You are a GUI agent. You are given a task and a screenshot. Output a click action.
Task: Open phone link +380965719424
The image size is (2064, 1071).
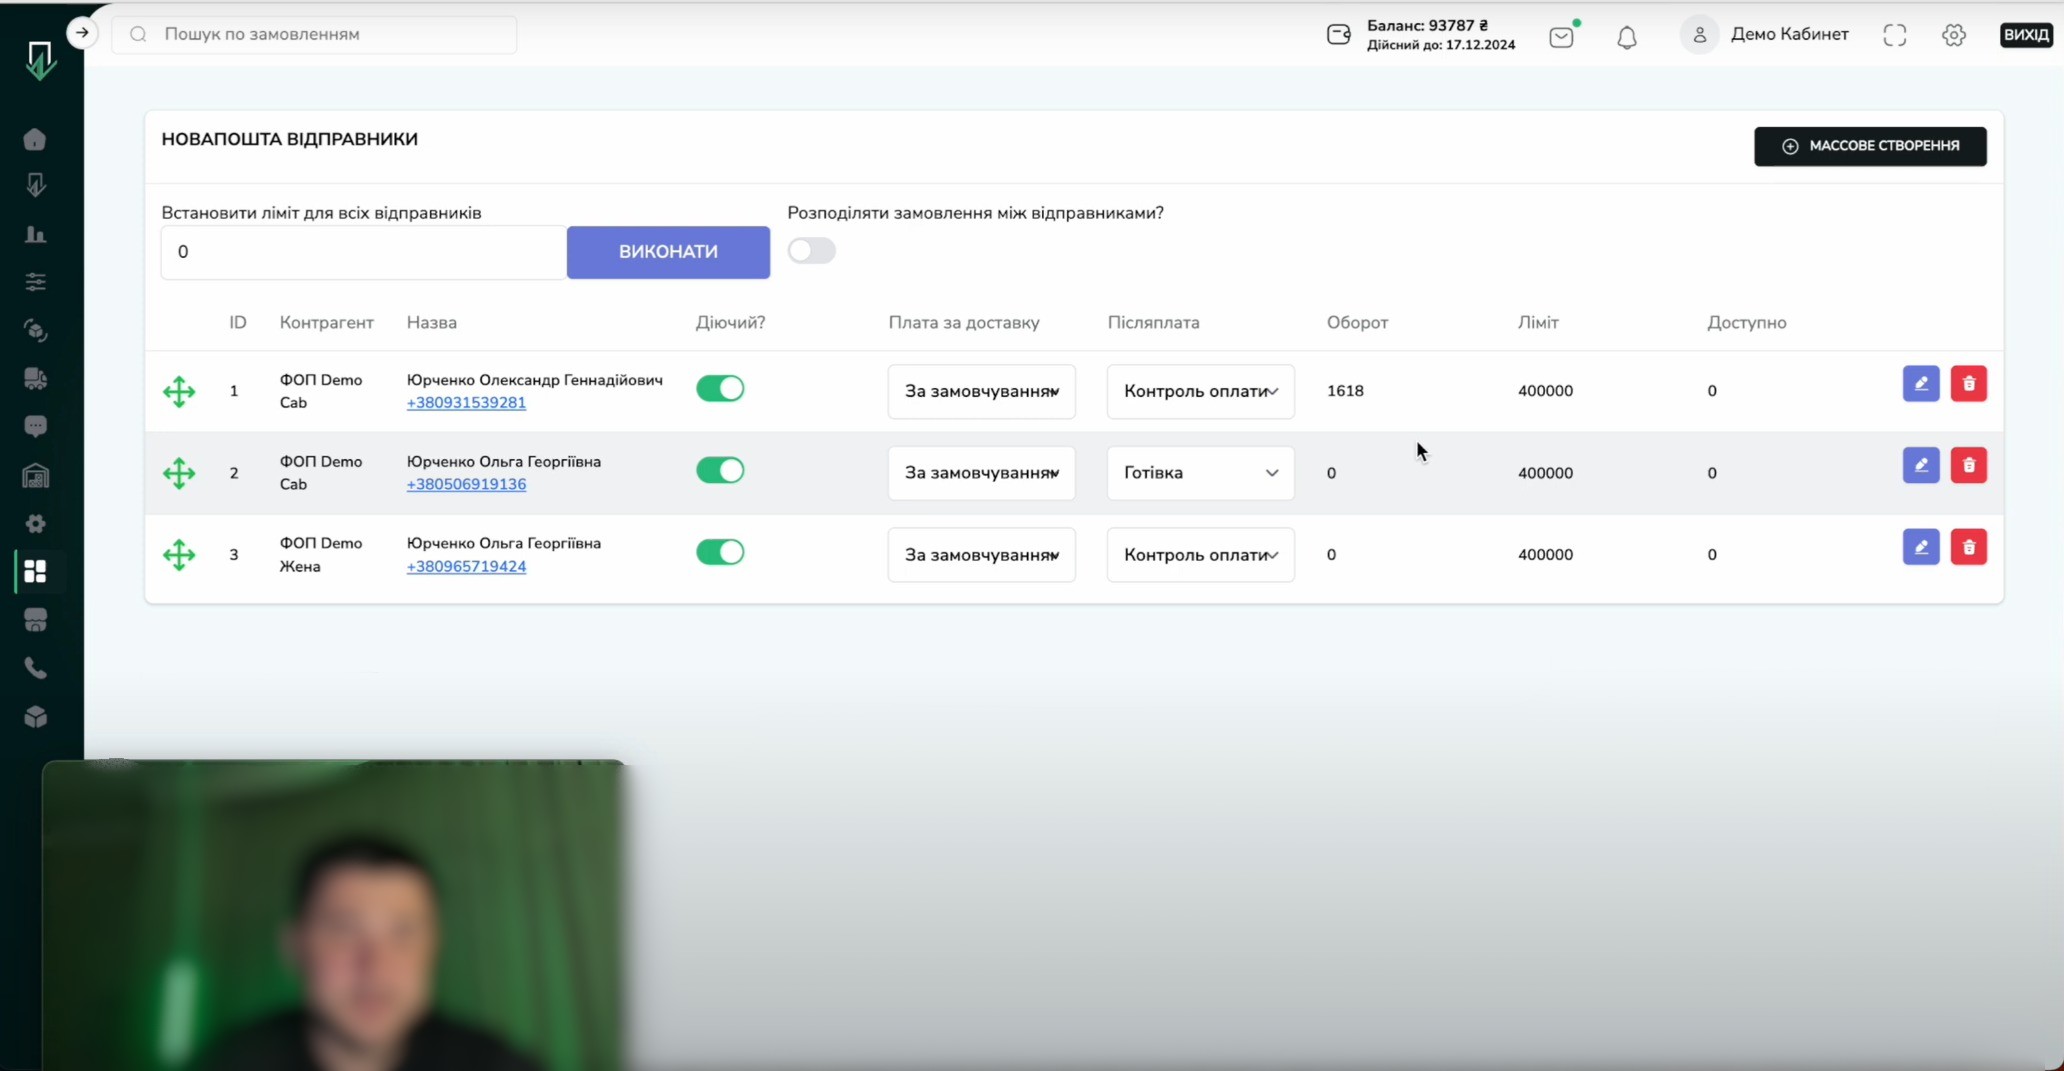(466, 566)
